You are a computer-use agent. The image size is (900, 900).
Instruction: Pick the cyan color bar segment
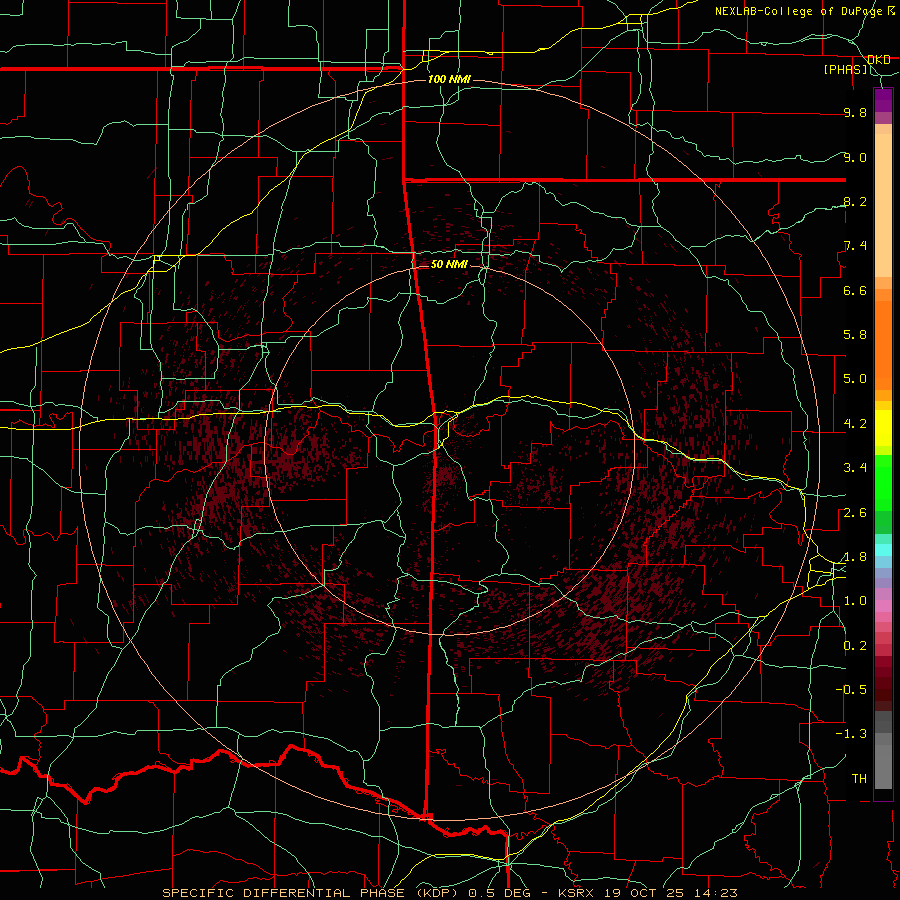883,550
